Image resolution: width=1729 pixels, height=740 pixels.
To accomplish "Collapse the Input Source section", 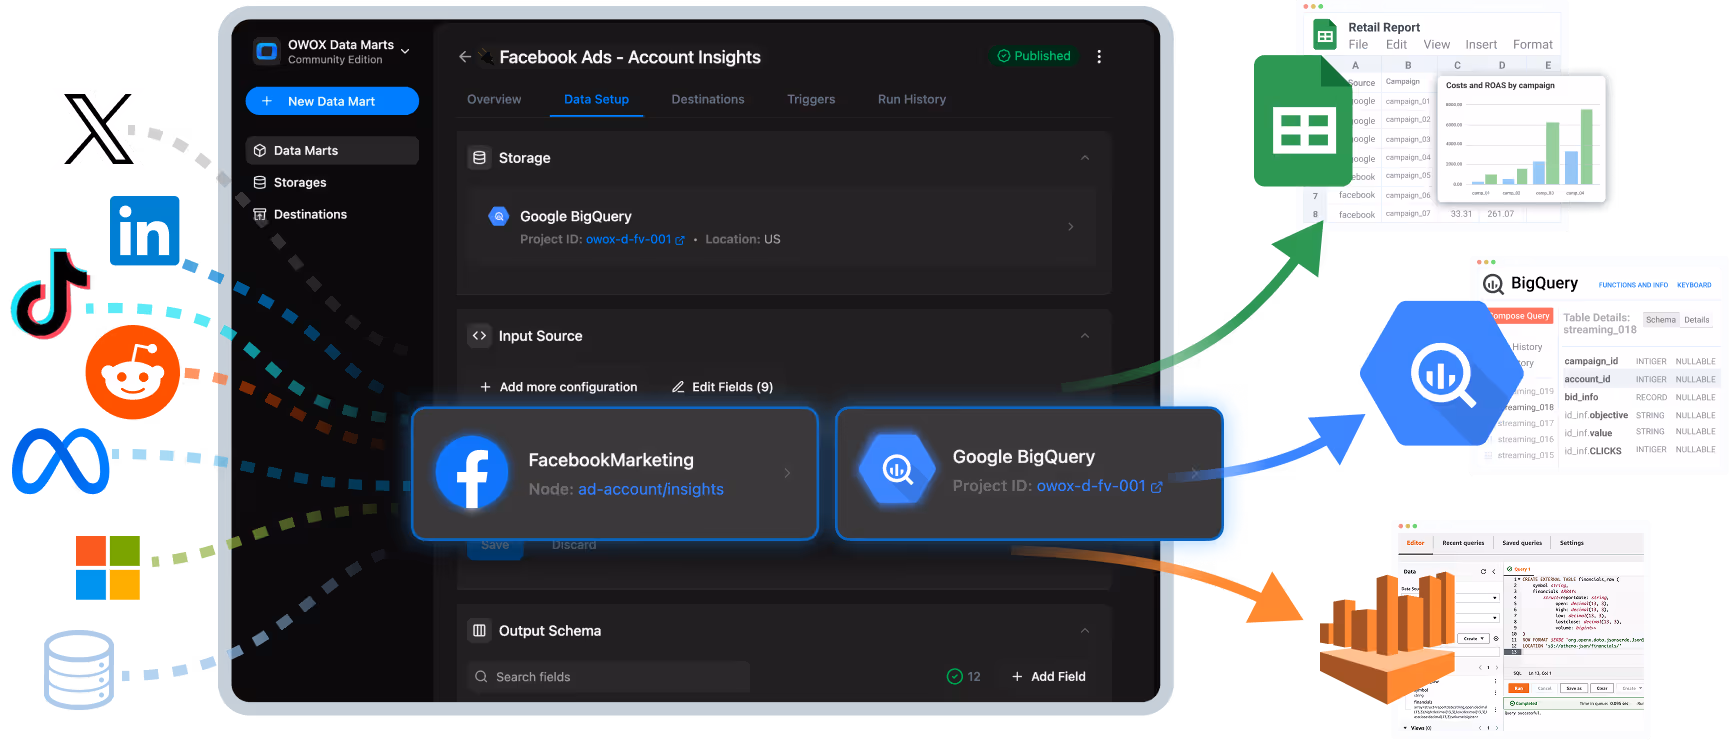I will coord(1085,336).
